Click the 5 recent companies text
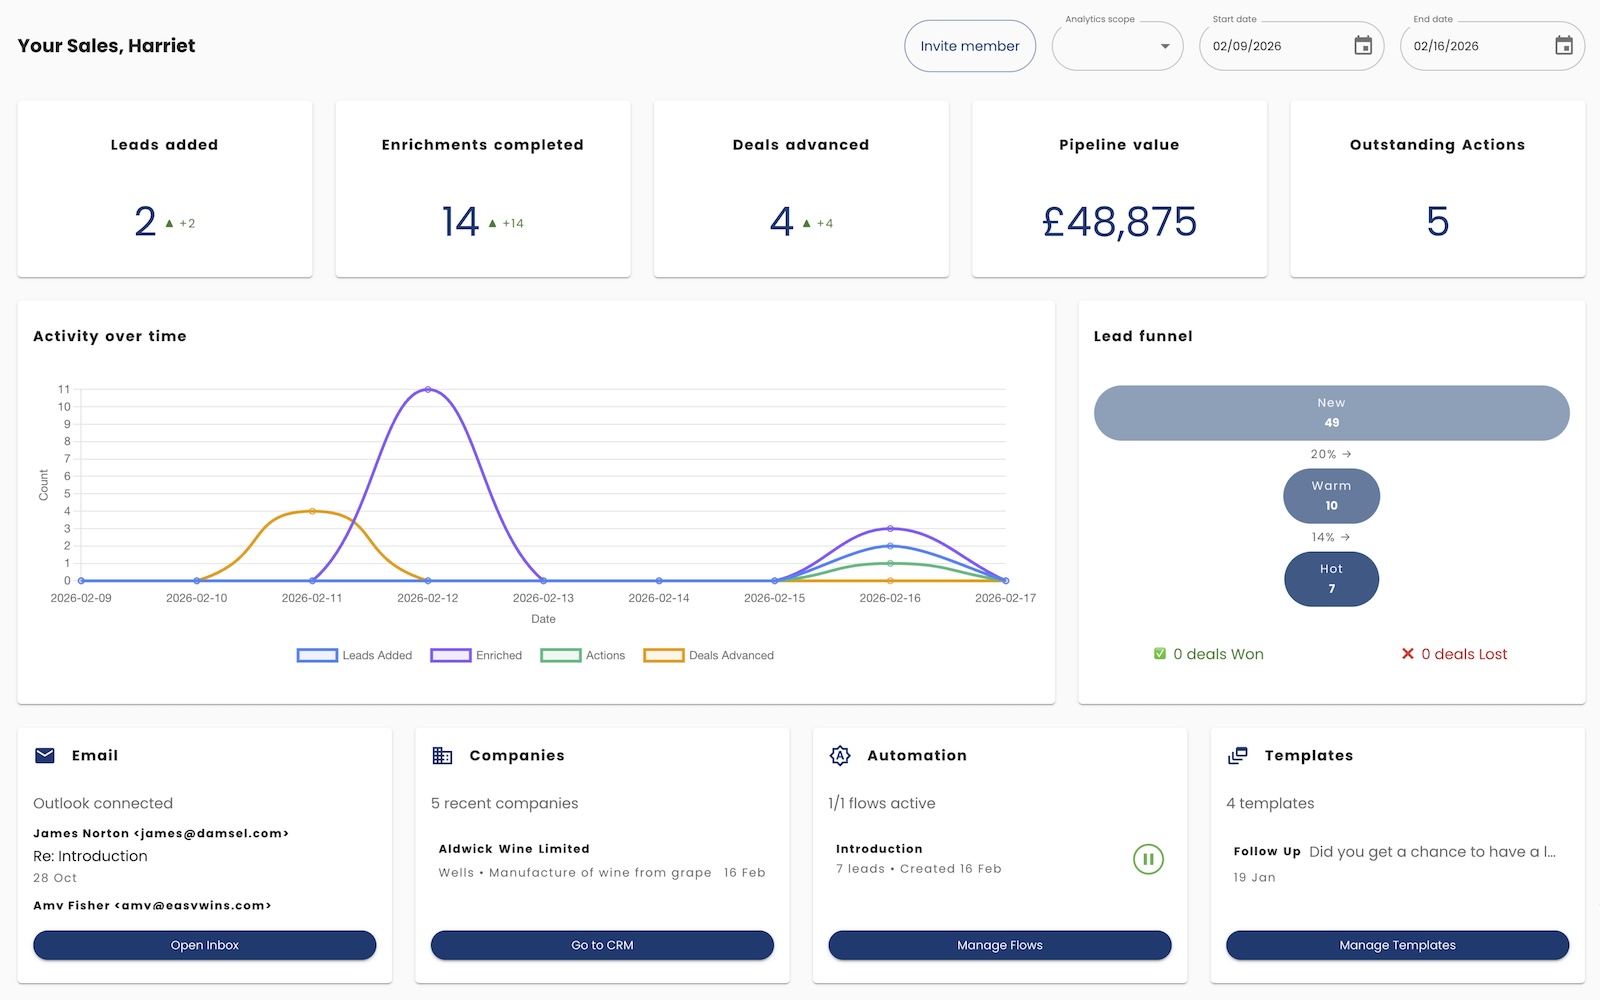 pyautogui.click(x=505, y=803)
